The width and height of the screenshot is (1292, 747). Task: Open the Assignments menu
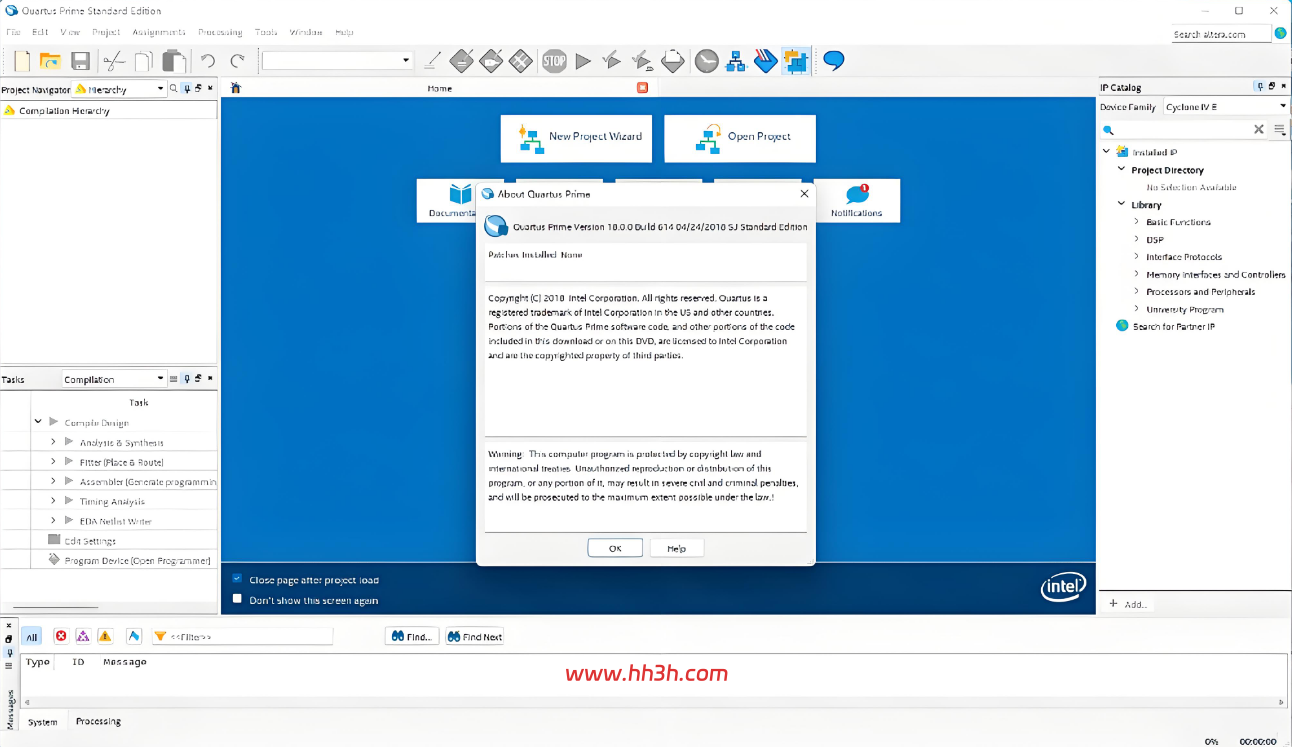click(x=159, y=32)
